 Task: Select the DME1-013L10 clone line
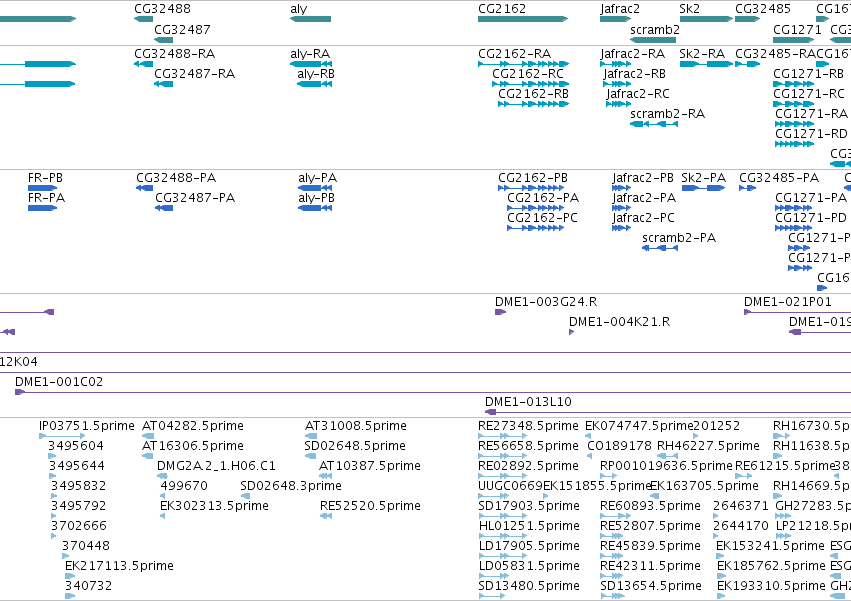click(x=668, y=412)
